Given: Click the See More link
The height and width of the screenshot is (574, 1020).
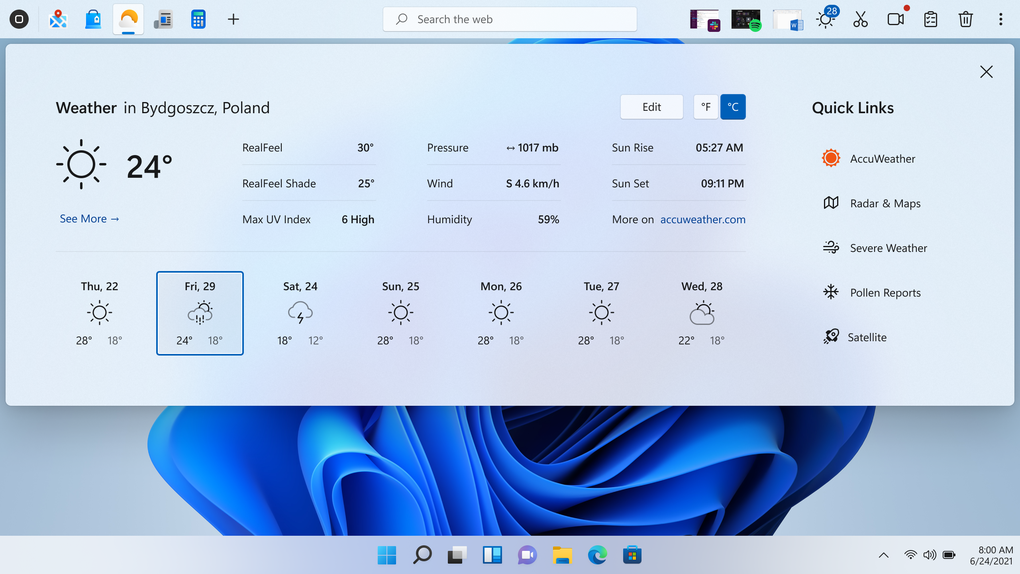Looking at the screenshot, I should 89,219.
